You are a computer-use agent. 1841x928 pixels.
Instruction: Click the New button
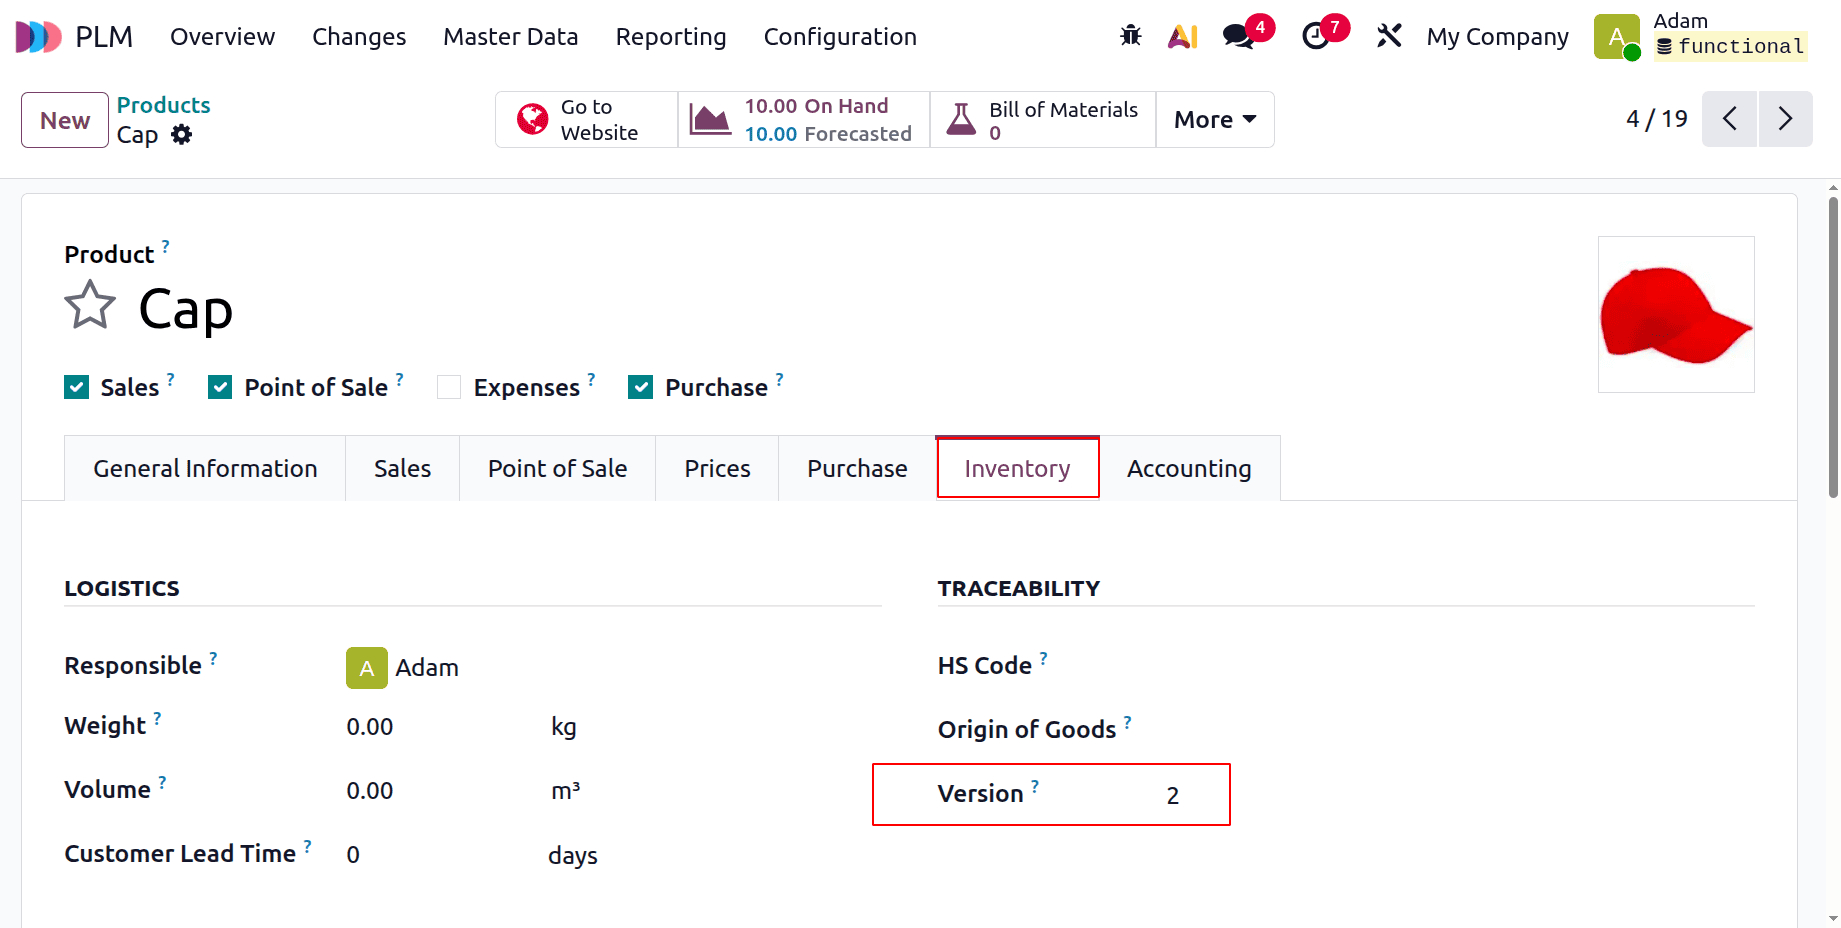[65, 120]
